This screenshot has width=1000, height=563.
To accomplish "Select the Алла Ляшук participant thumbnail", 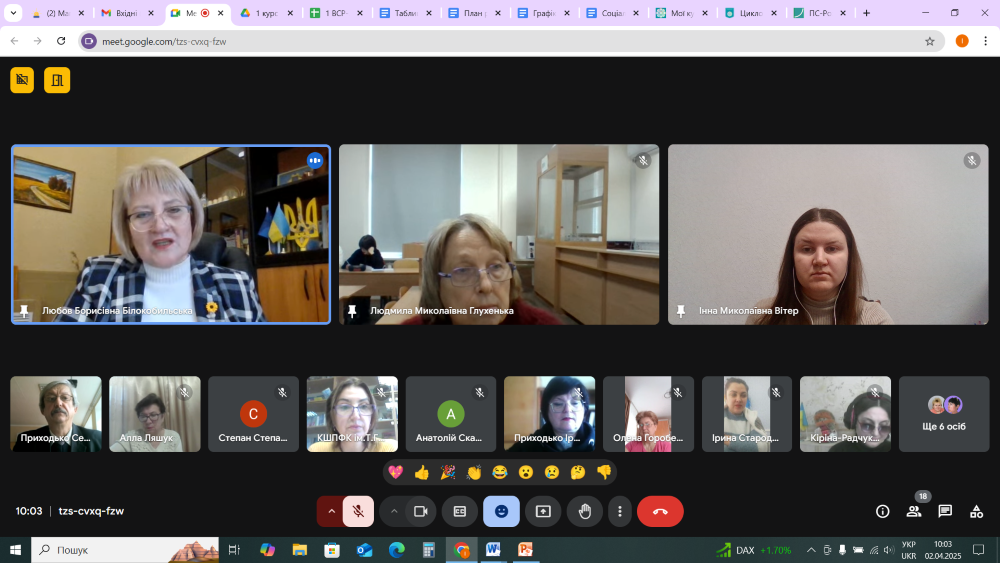I will point(154,414).
